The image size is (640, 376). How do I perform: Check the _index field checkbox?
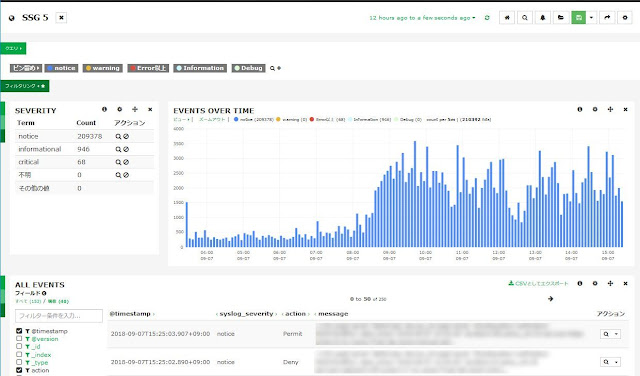(x=19, y=354)
